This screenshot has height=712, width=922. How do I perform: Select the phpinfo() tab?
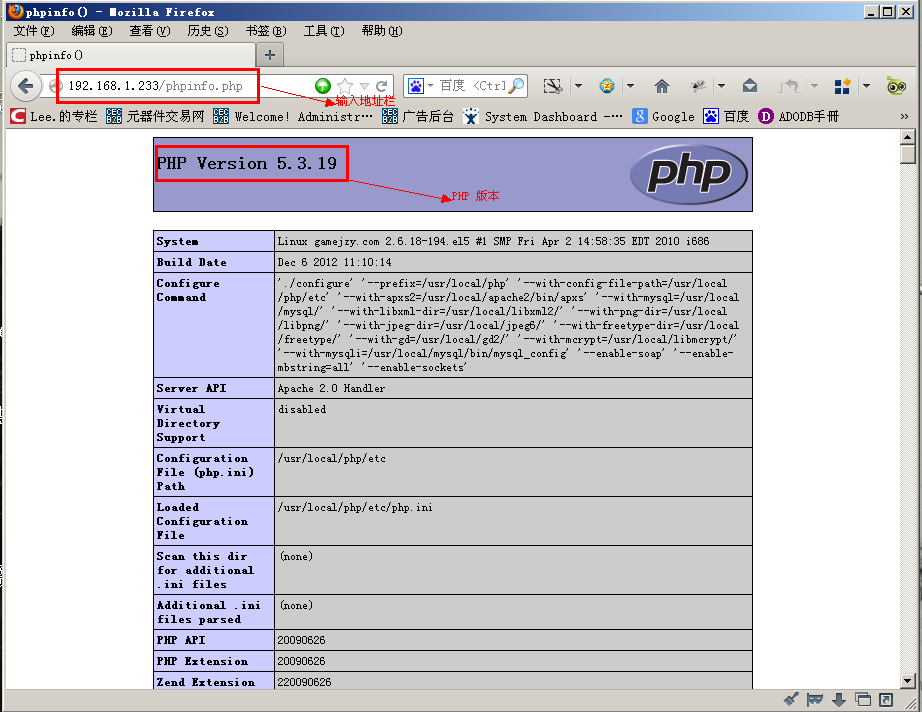pos(132,55)
